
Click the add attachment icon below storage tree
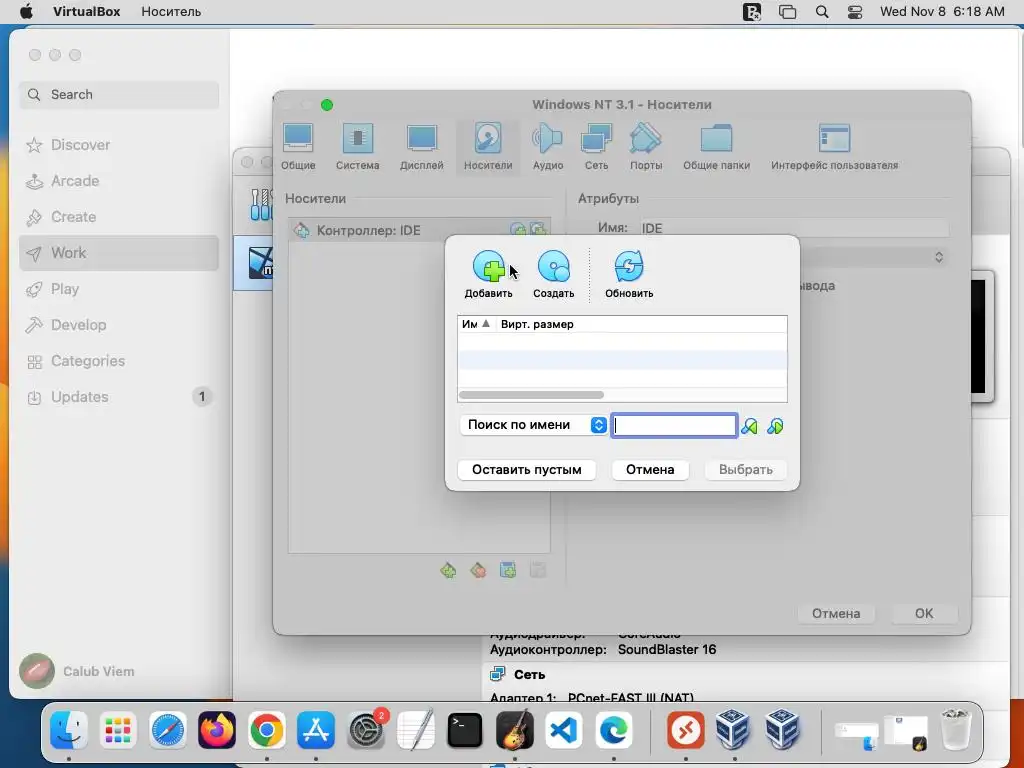507,571
